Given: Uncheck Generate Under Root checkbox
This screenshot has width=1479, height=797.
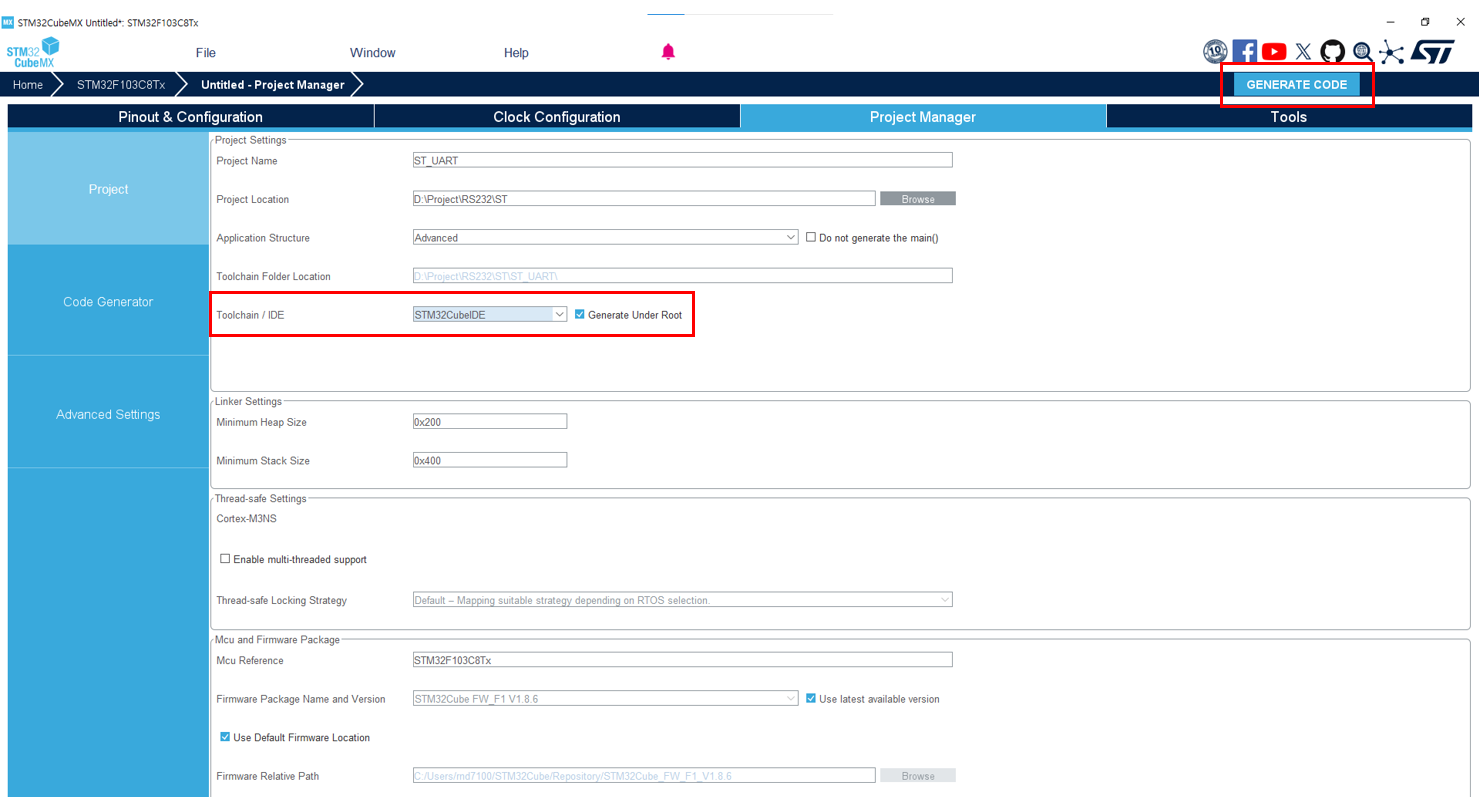Looking at the screenshot, I should [x=580, y=315].
